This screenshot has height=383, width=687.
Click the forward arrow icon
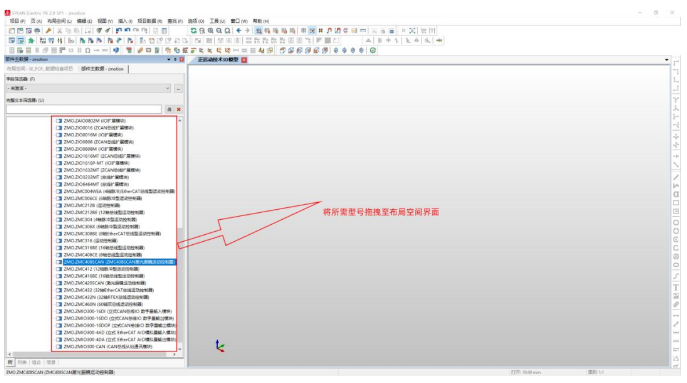(x=248, y=31)
